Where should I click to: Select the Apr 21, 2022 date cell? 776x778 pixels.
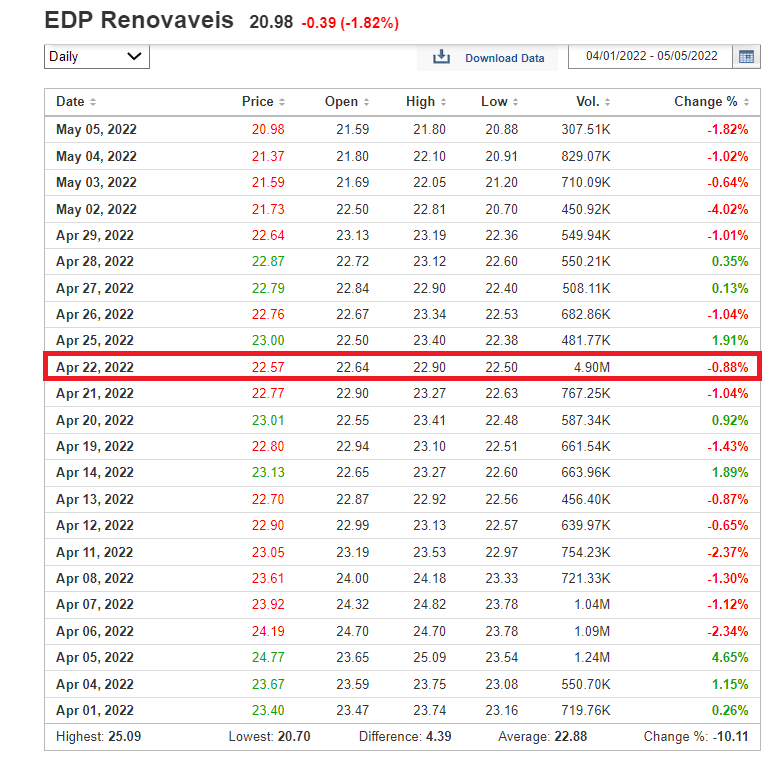pos(95,393)
